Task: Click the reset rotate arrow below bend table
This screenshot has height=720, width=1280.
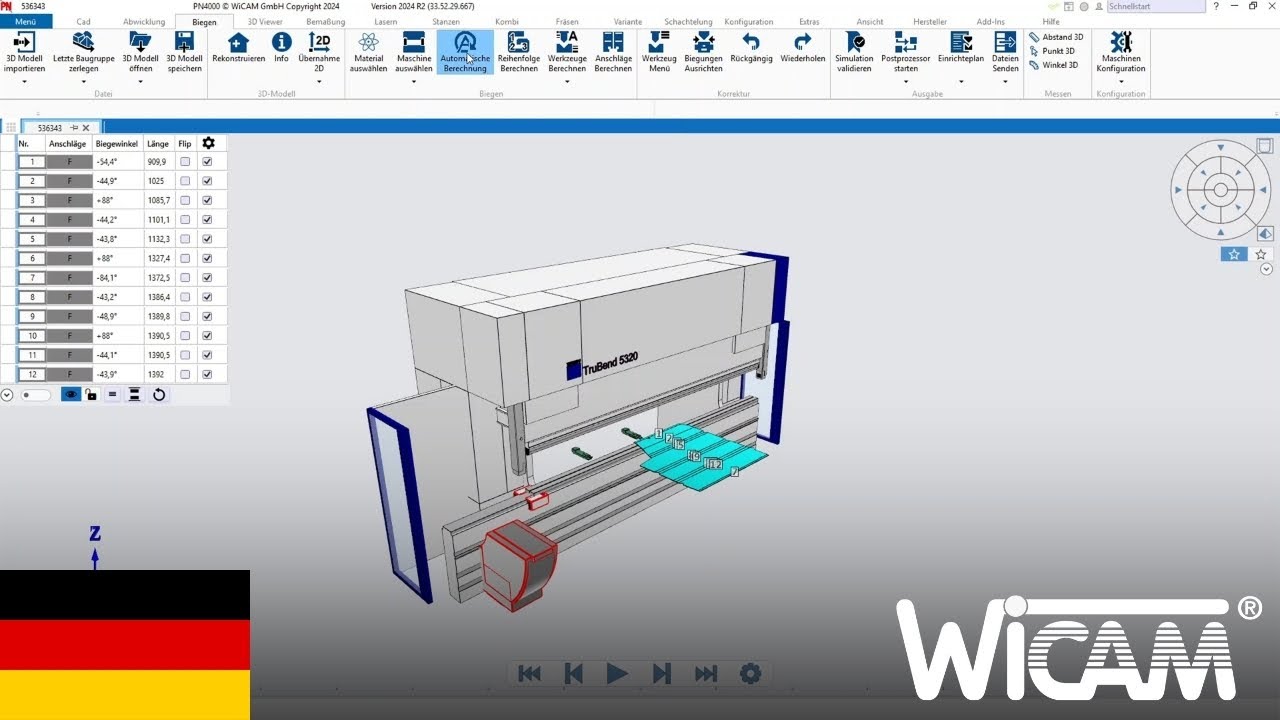Action: tap(159, 395)
